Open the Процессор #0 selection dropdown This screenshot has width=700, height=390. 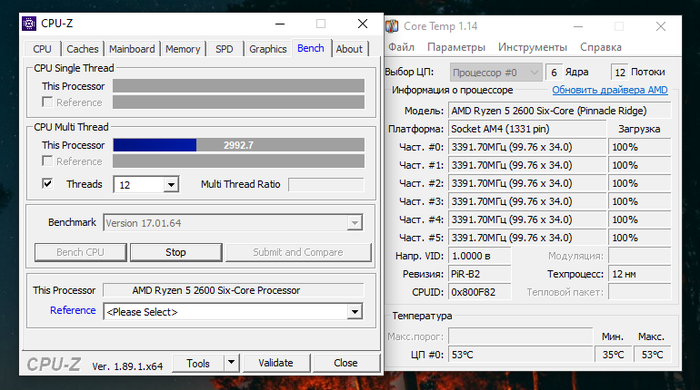(496, 72)
